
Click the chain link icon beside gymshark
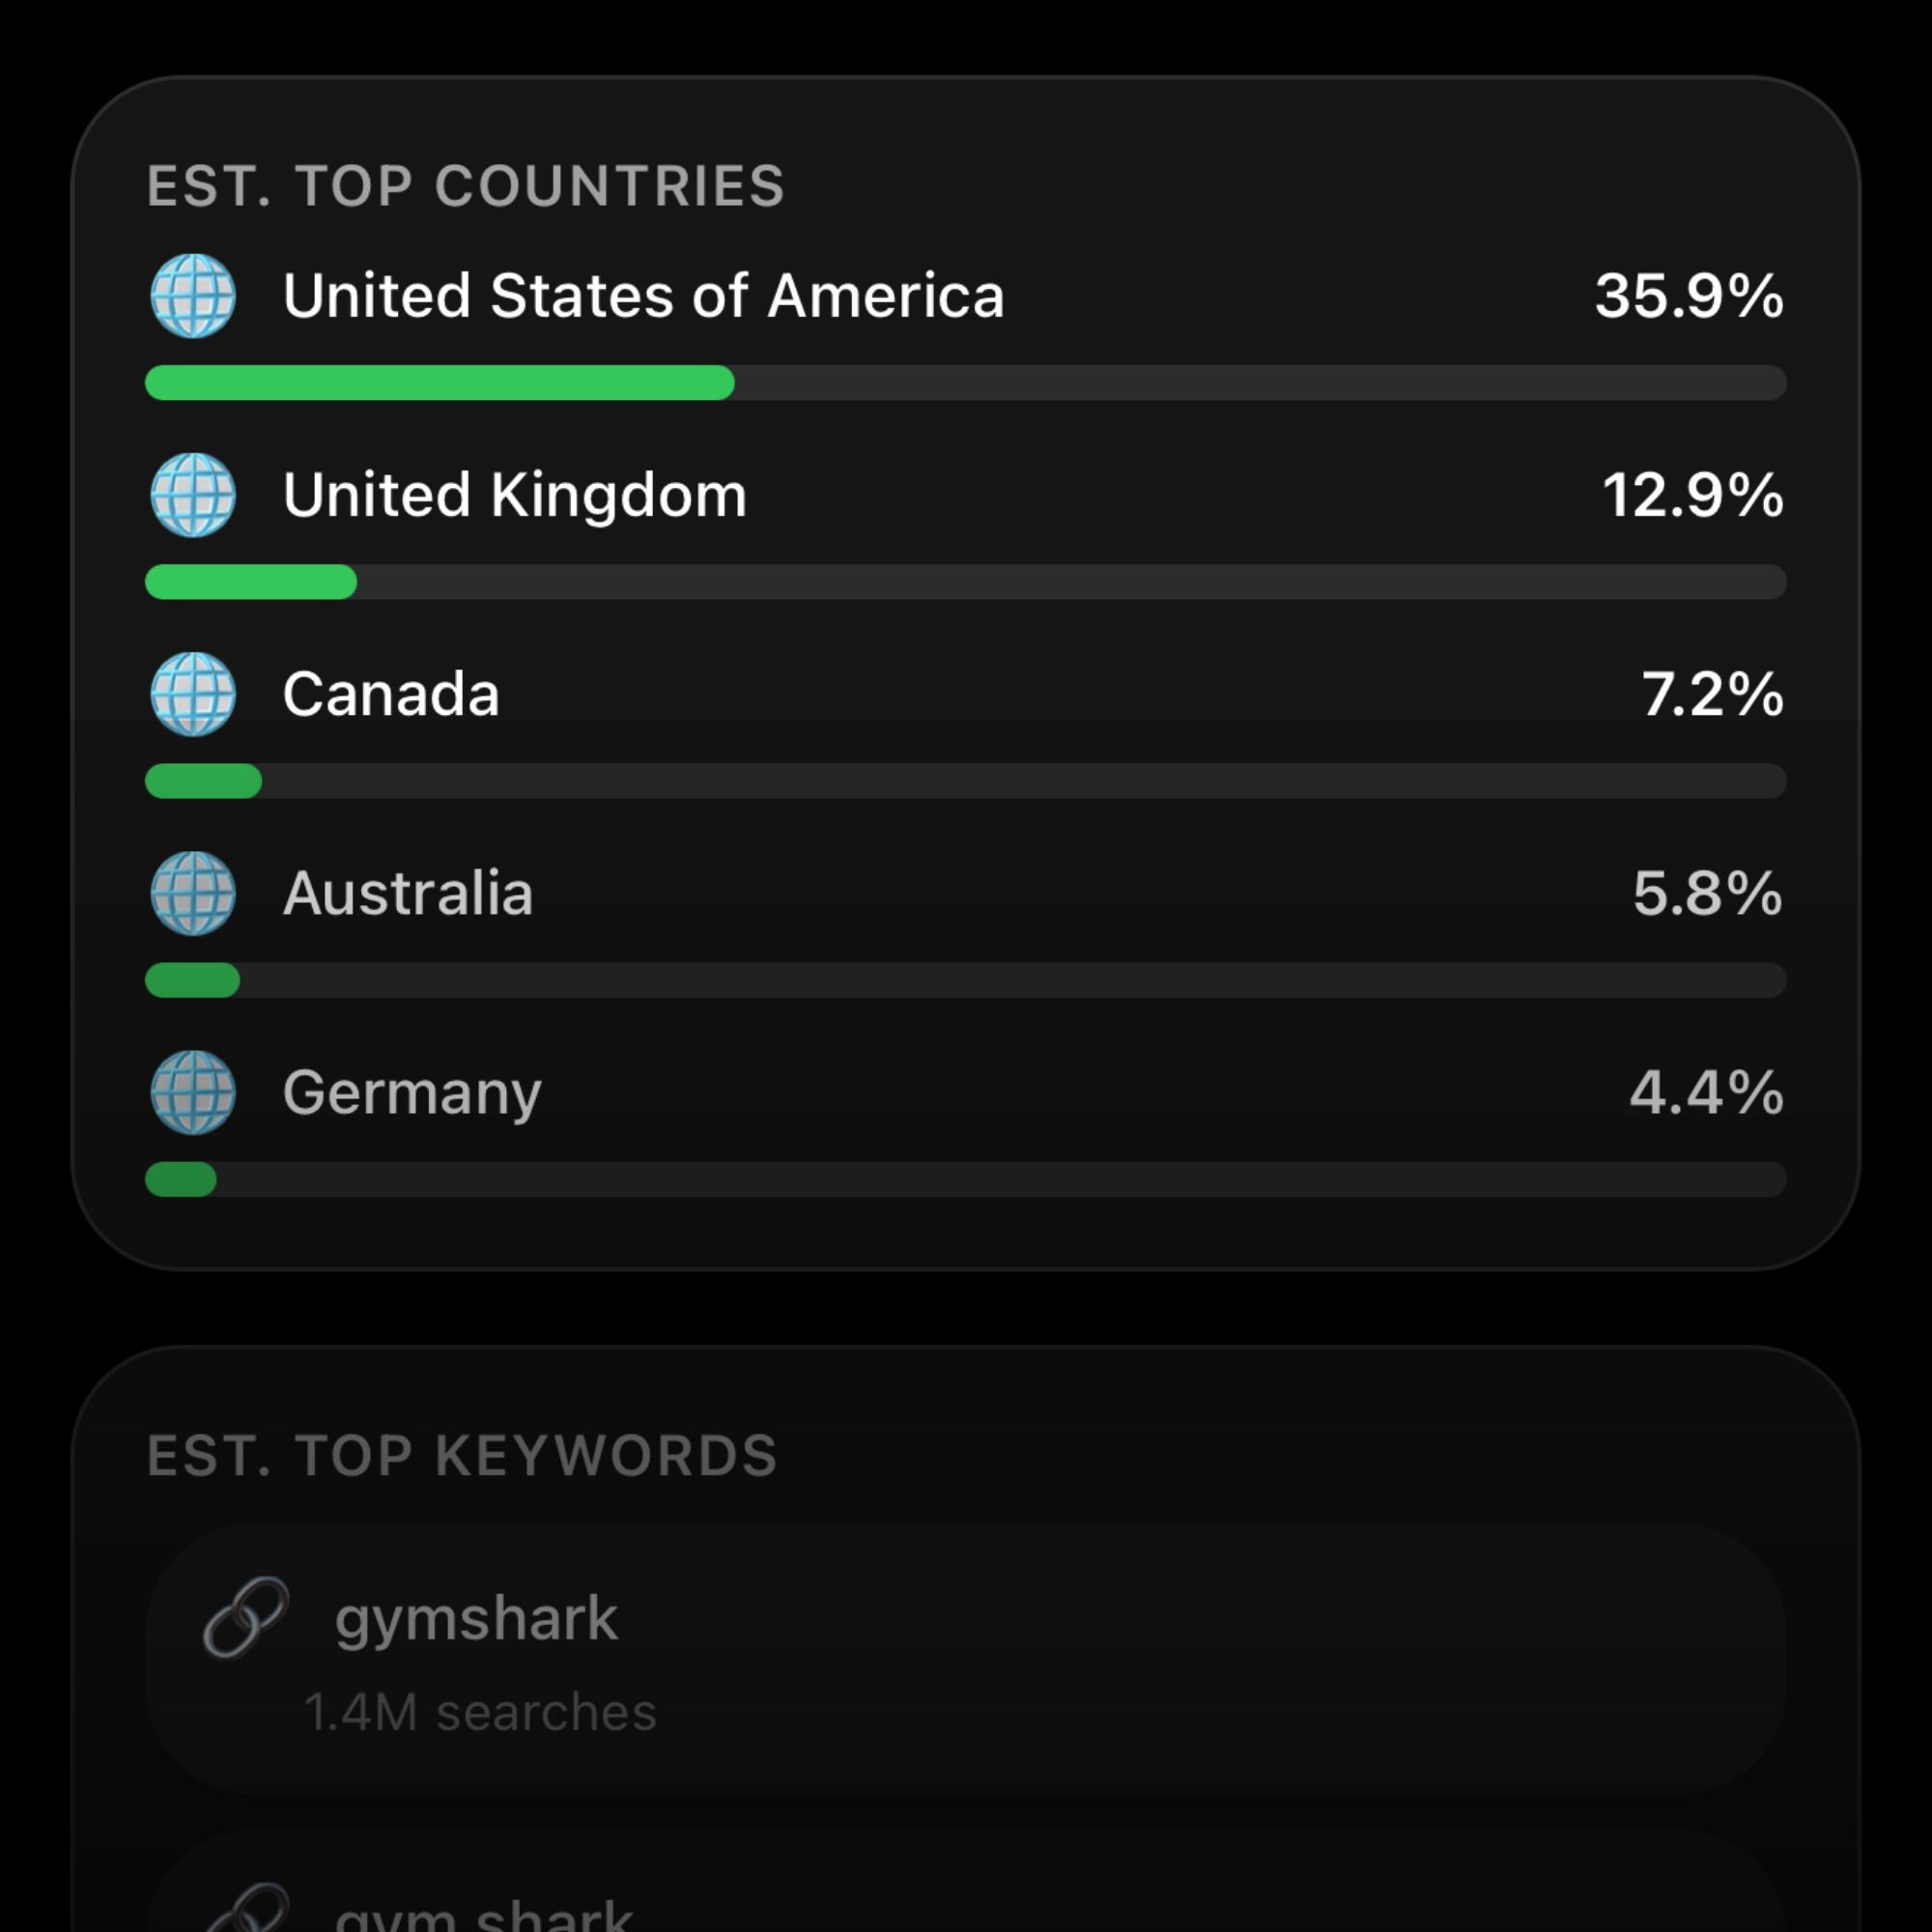pos(246,1618)
